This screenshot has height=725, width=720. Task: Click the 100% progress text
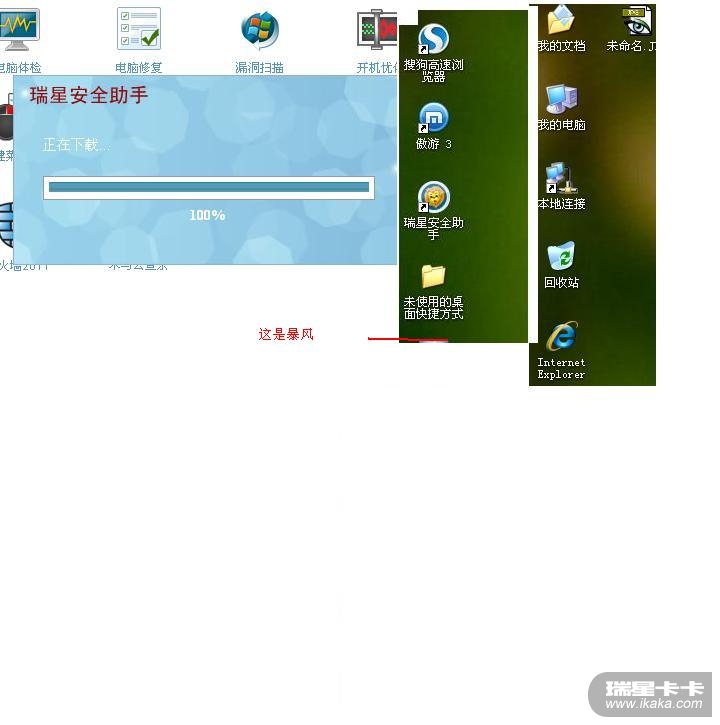click(x=207, y=215)
